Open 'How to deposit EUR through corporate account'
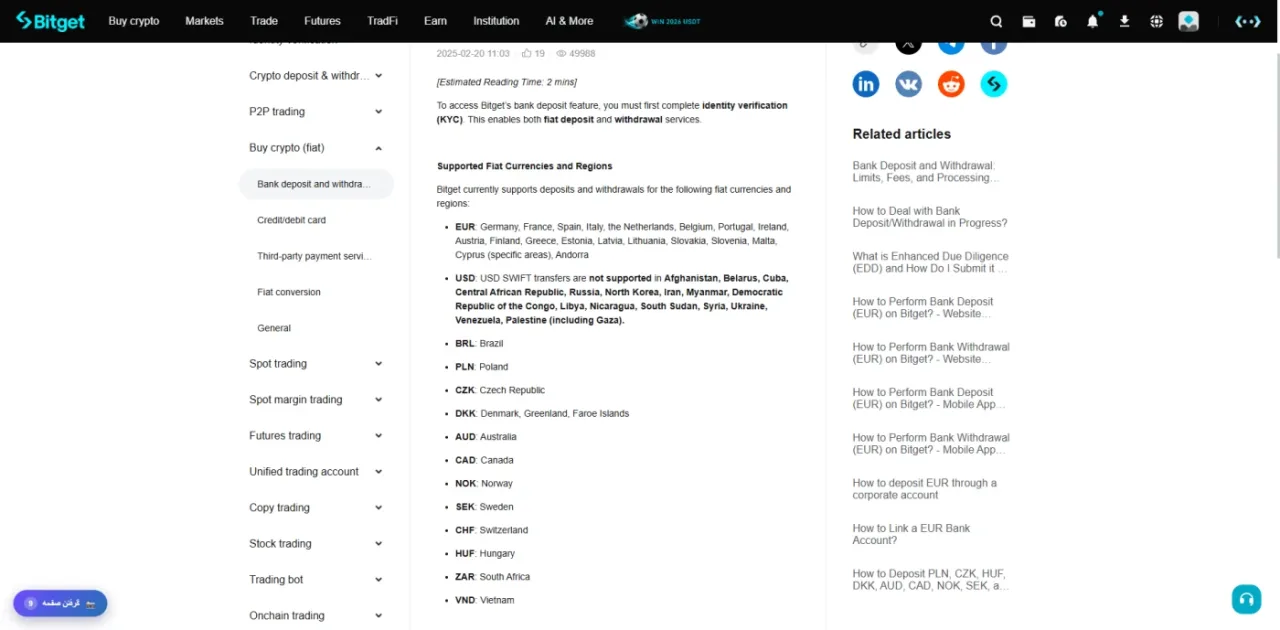 [925, 489]
